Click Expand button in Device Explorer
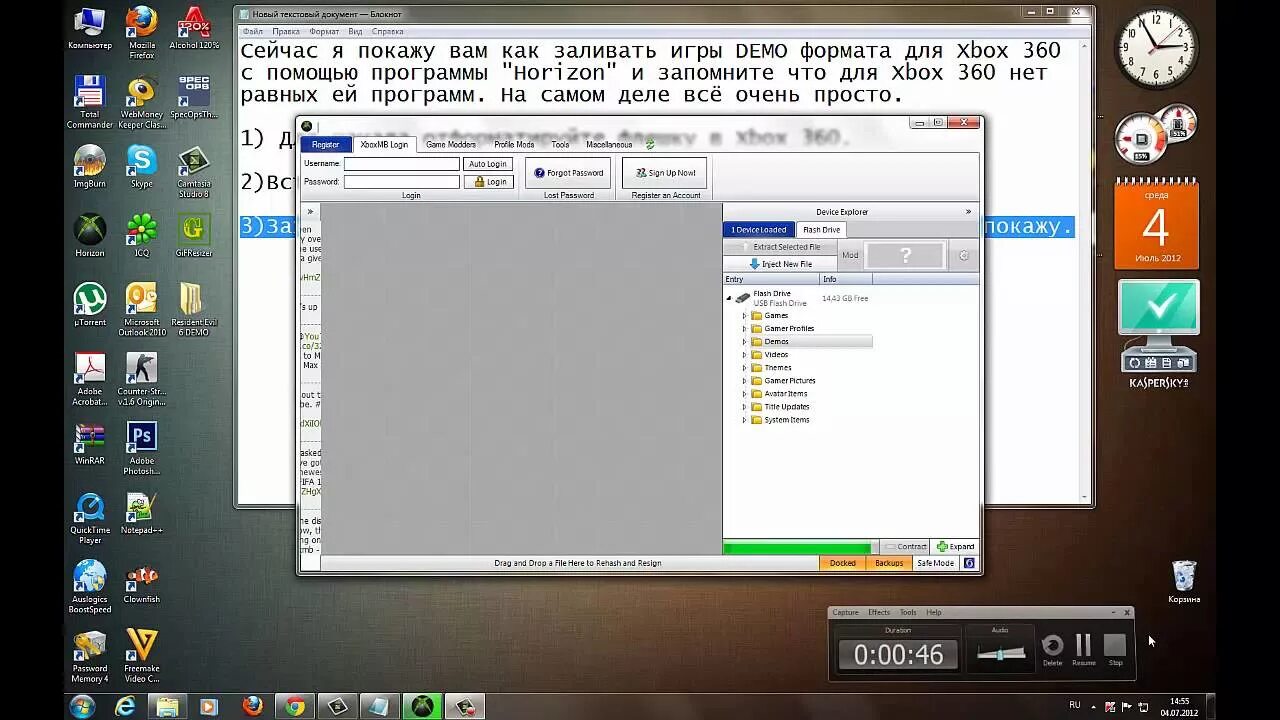1280x720 pixels. pos(955,547)
